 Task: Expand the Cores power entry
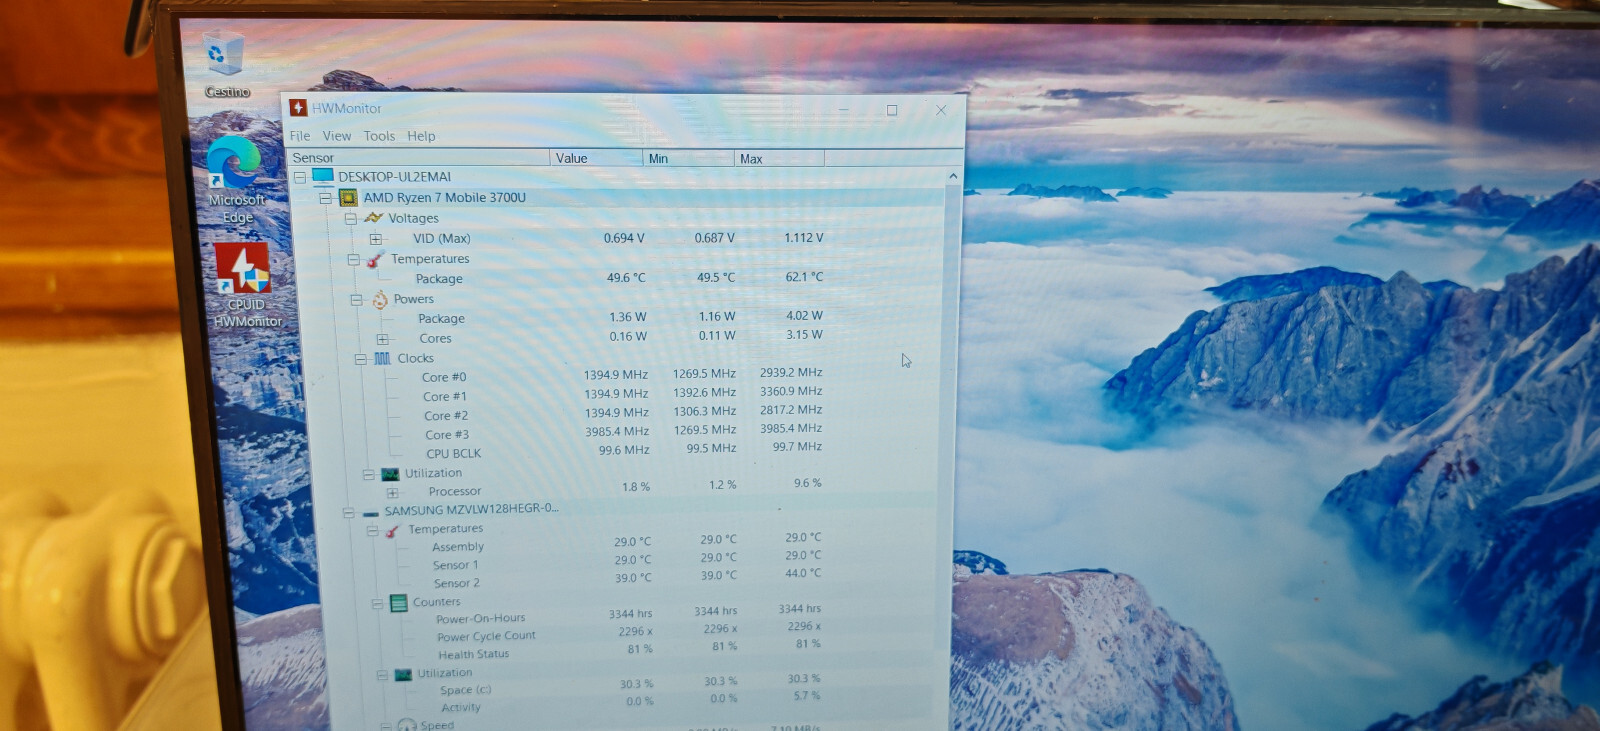[x=382, y=339]
